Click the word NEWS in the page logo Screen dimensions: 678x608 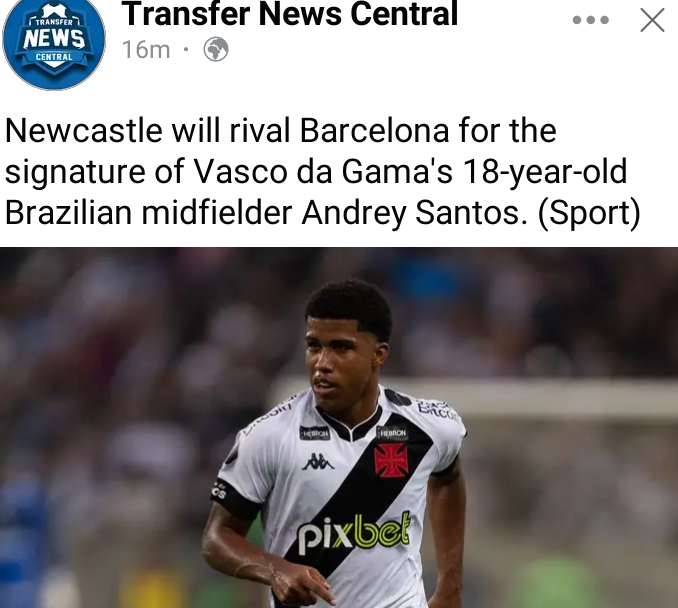(54, 39)
